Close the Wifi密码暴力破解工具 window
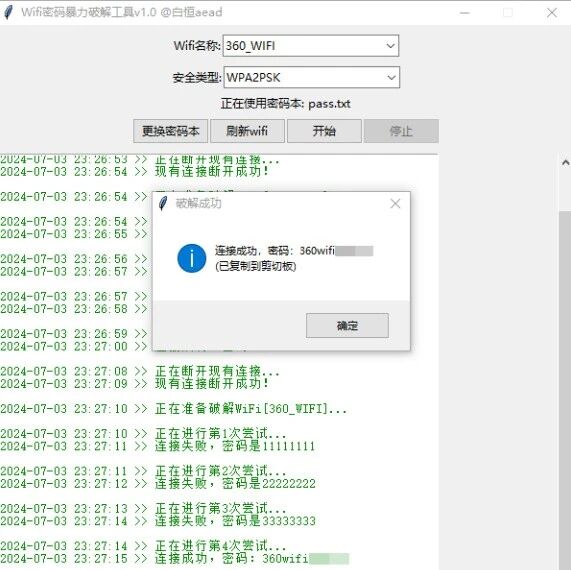The width and height of the screenshot is (571, 570). (x=552, y=13)
